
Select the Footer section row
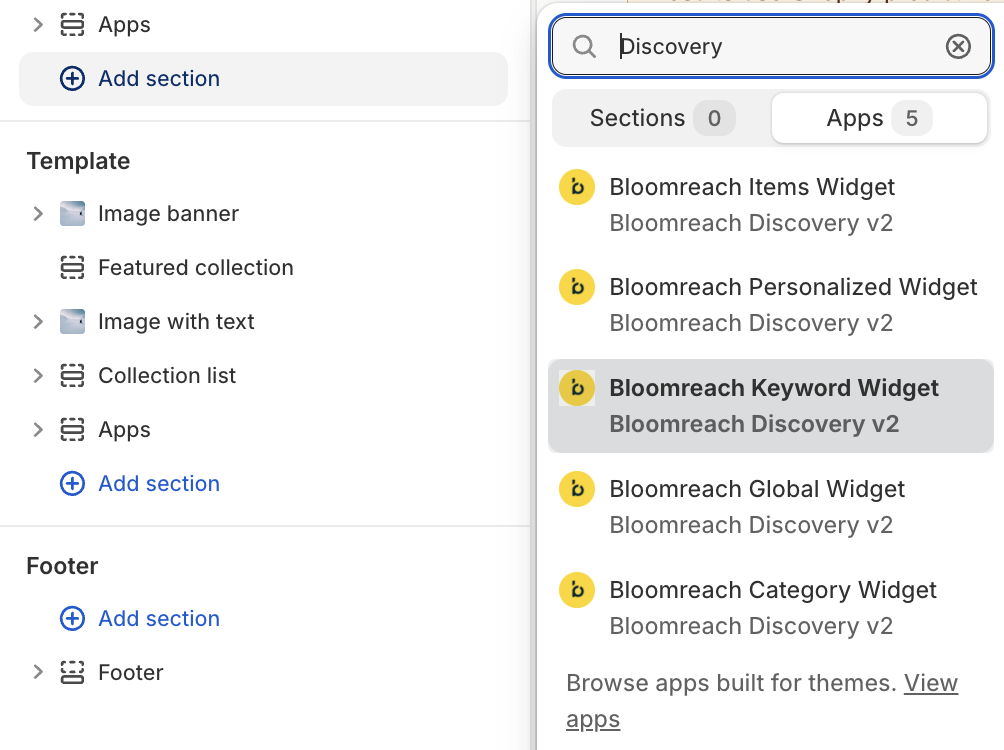tap(263, 673)
